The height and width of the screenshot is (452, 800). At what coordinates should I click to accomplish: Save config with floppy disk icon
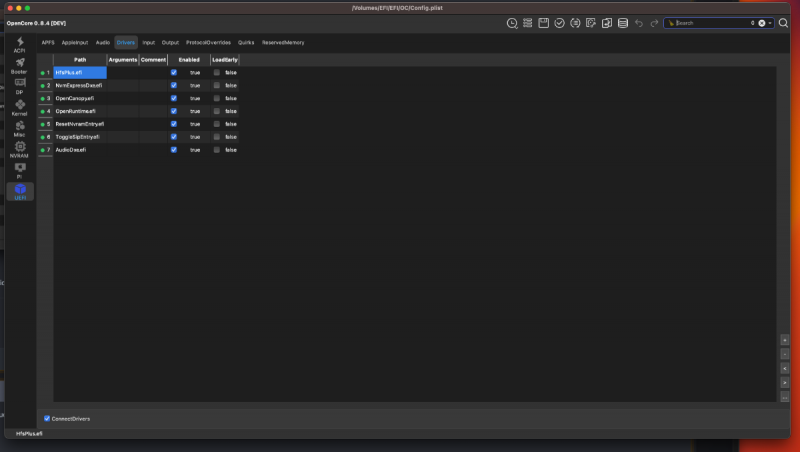(x=543, y=23)
